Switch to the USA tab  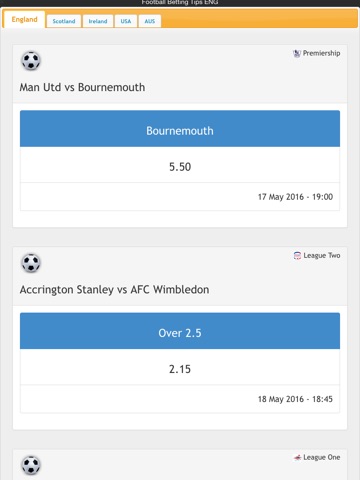click(x=126, y=21)
